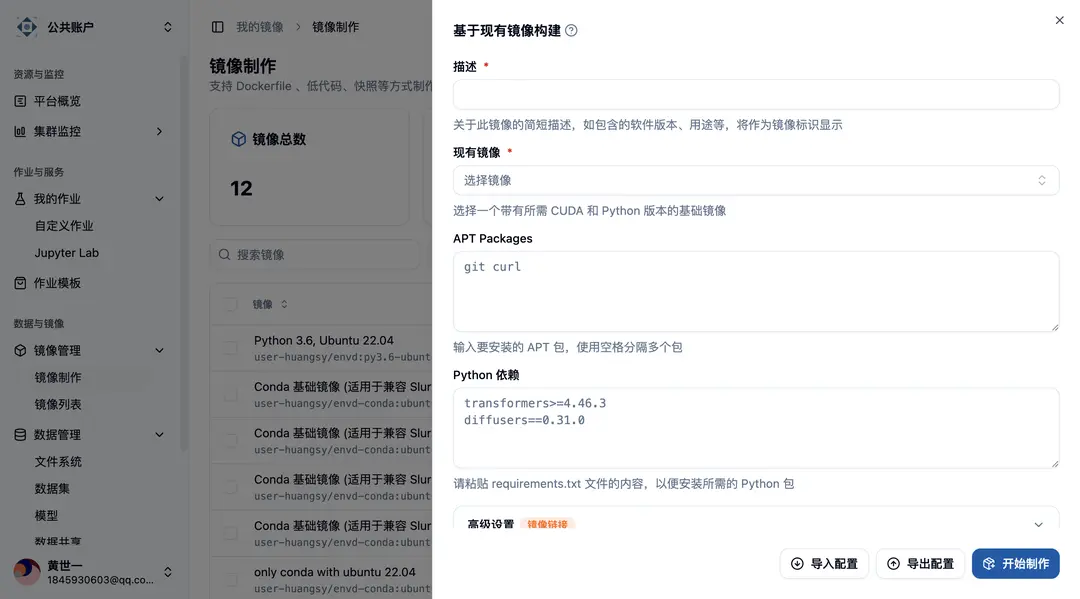
Task: Click the 作业模板 icon in sidebar
Action: pos(20,283)
